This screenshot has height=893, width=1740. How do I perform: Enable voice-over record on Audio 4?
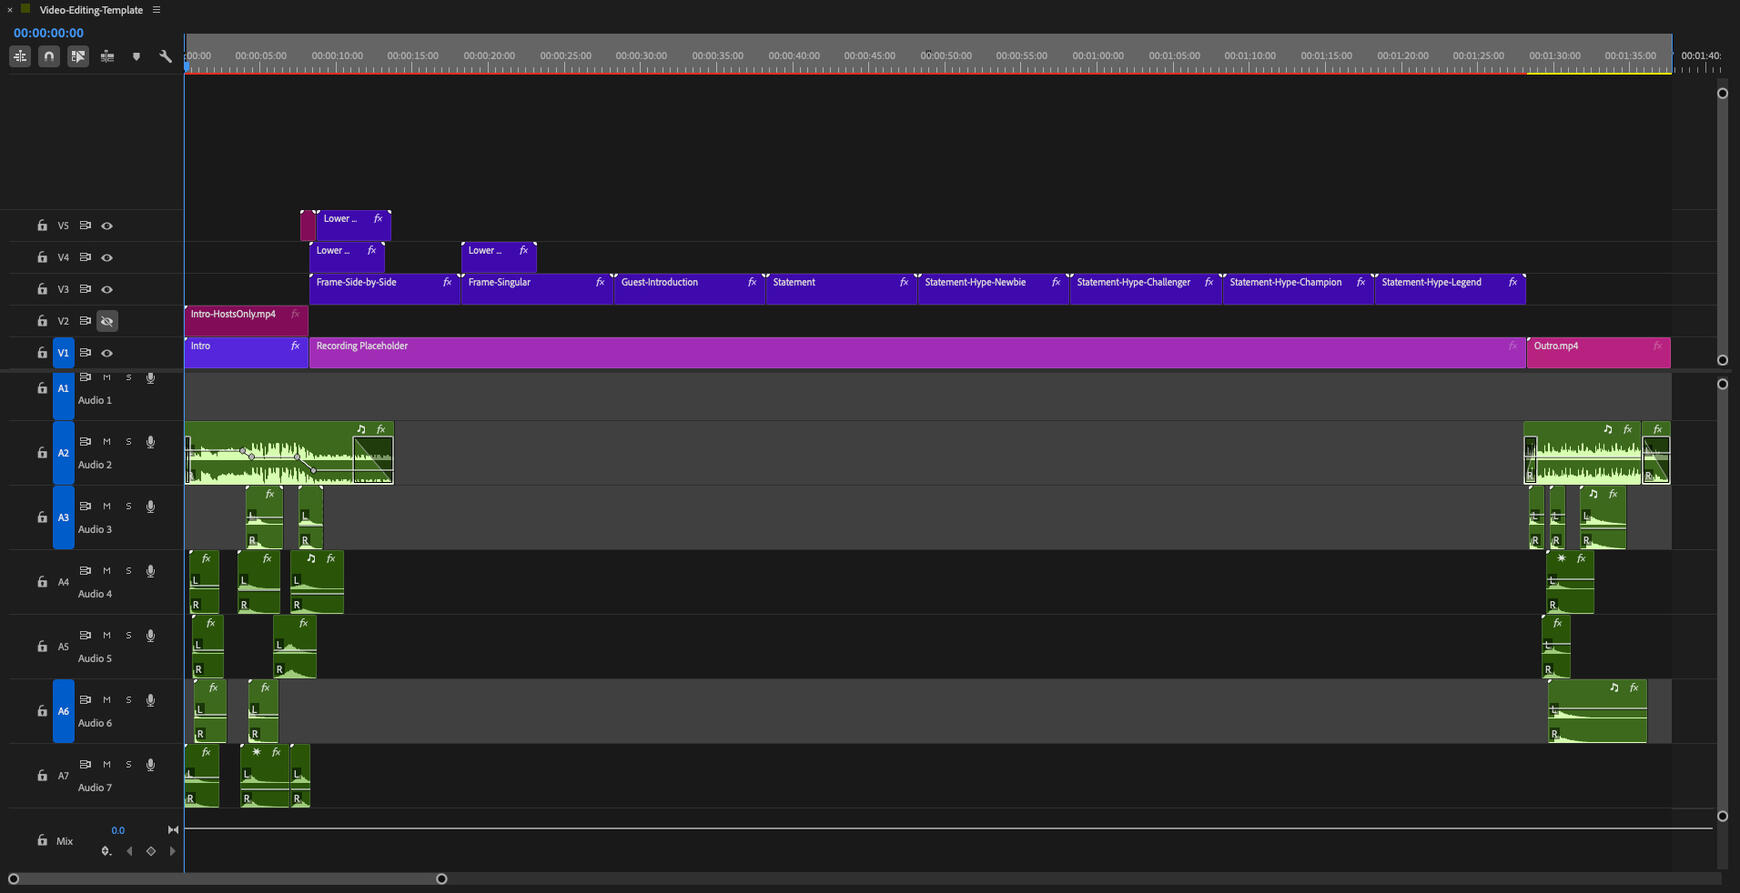150,571
